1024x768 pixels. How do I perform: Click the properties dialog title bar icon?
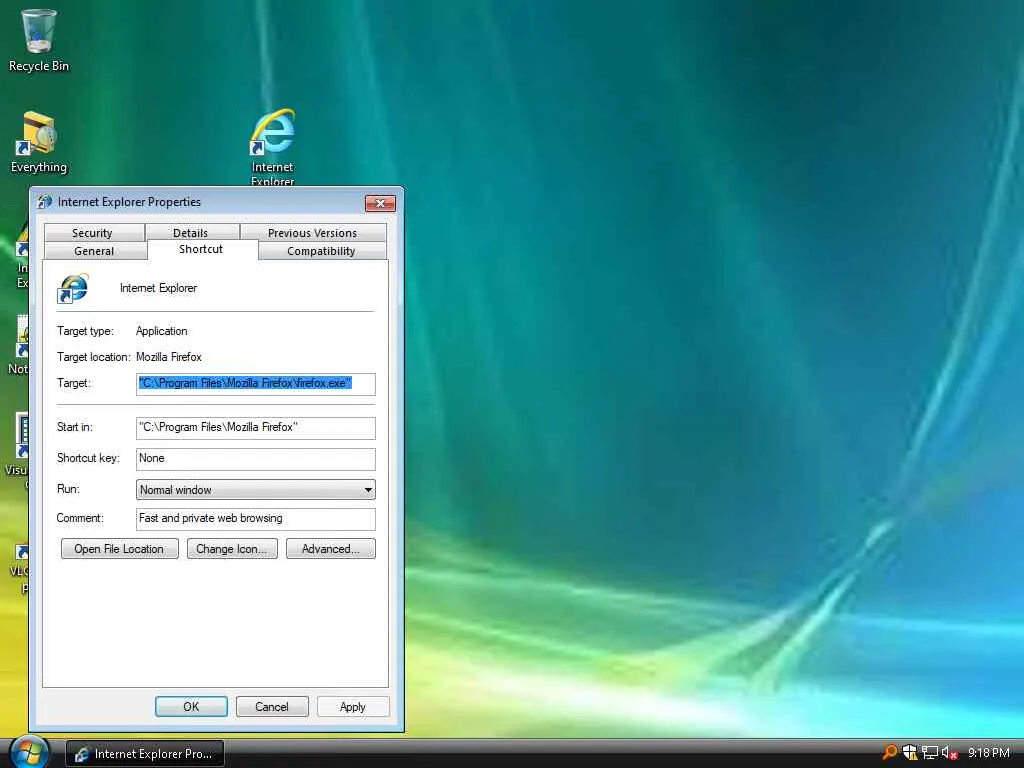(x=44, y=202)
